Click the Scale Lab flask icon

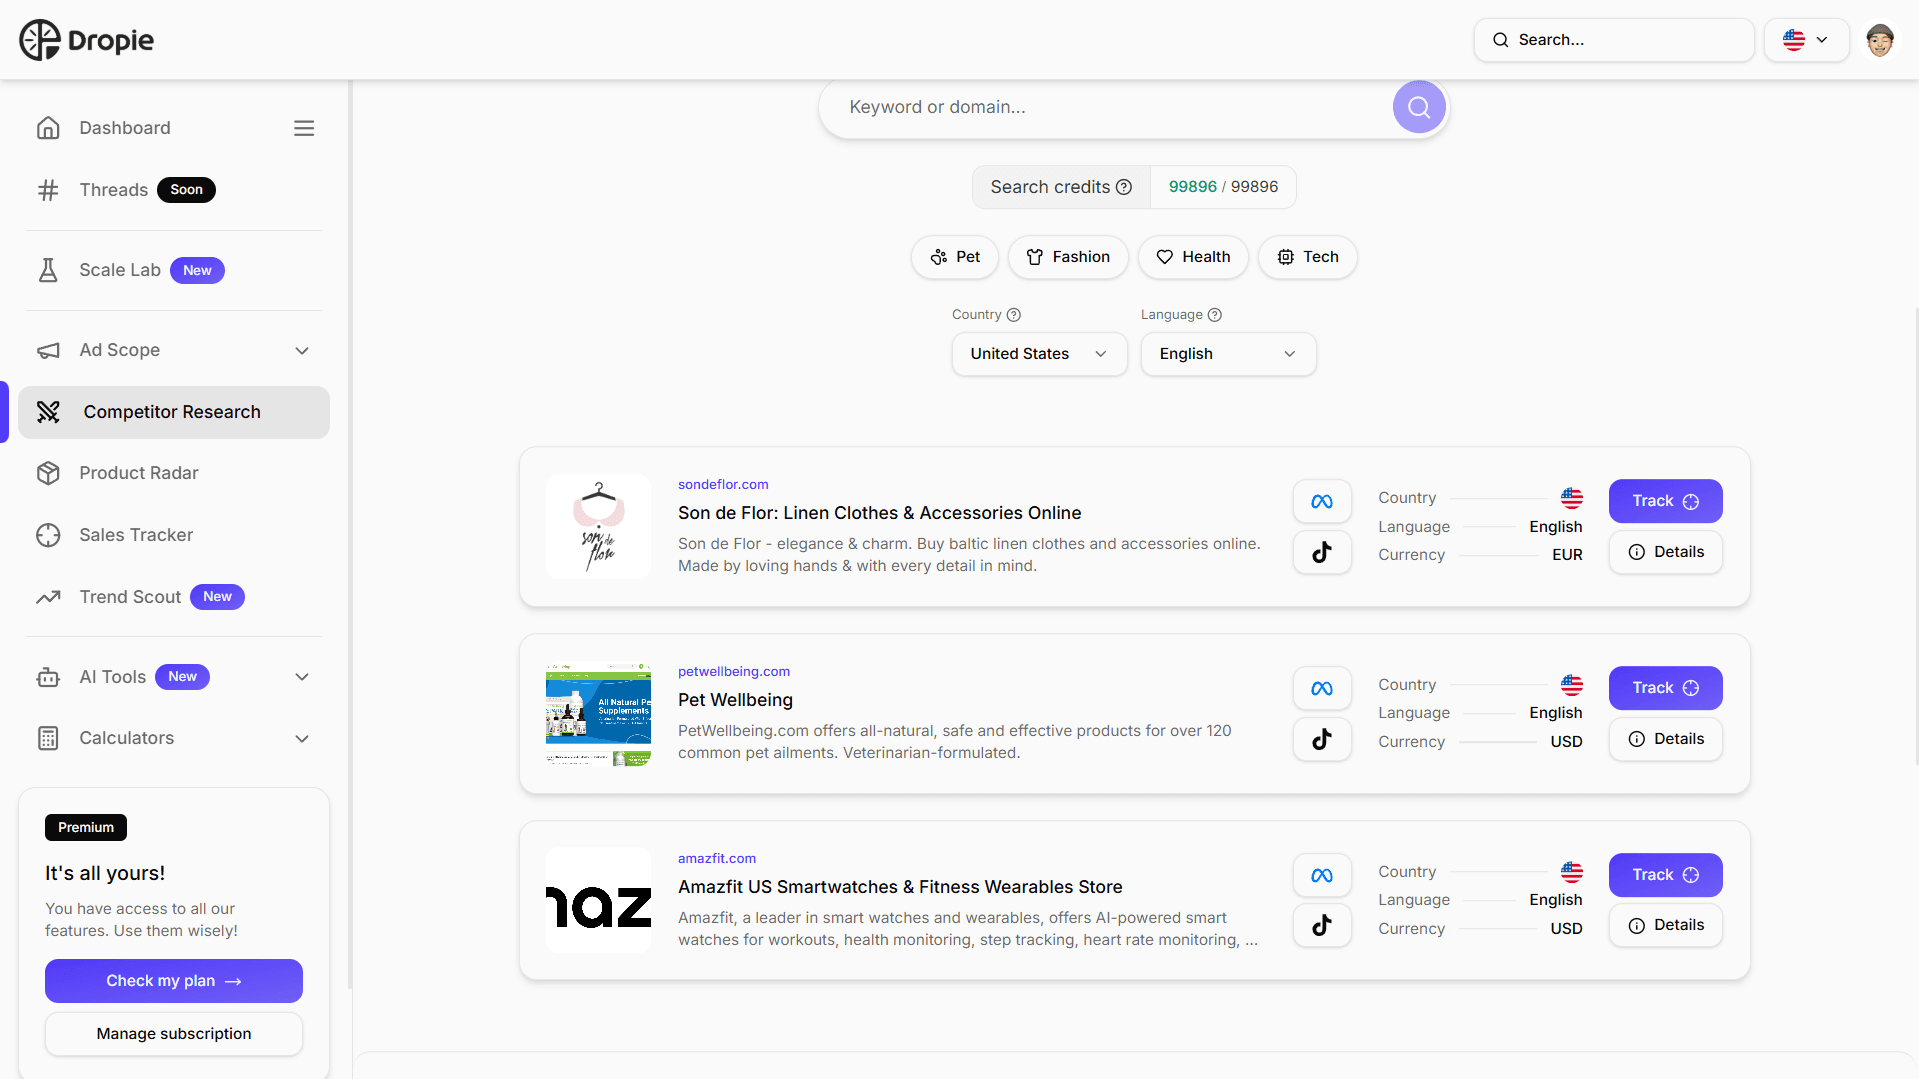click(48, 270)
